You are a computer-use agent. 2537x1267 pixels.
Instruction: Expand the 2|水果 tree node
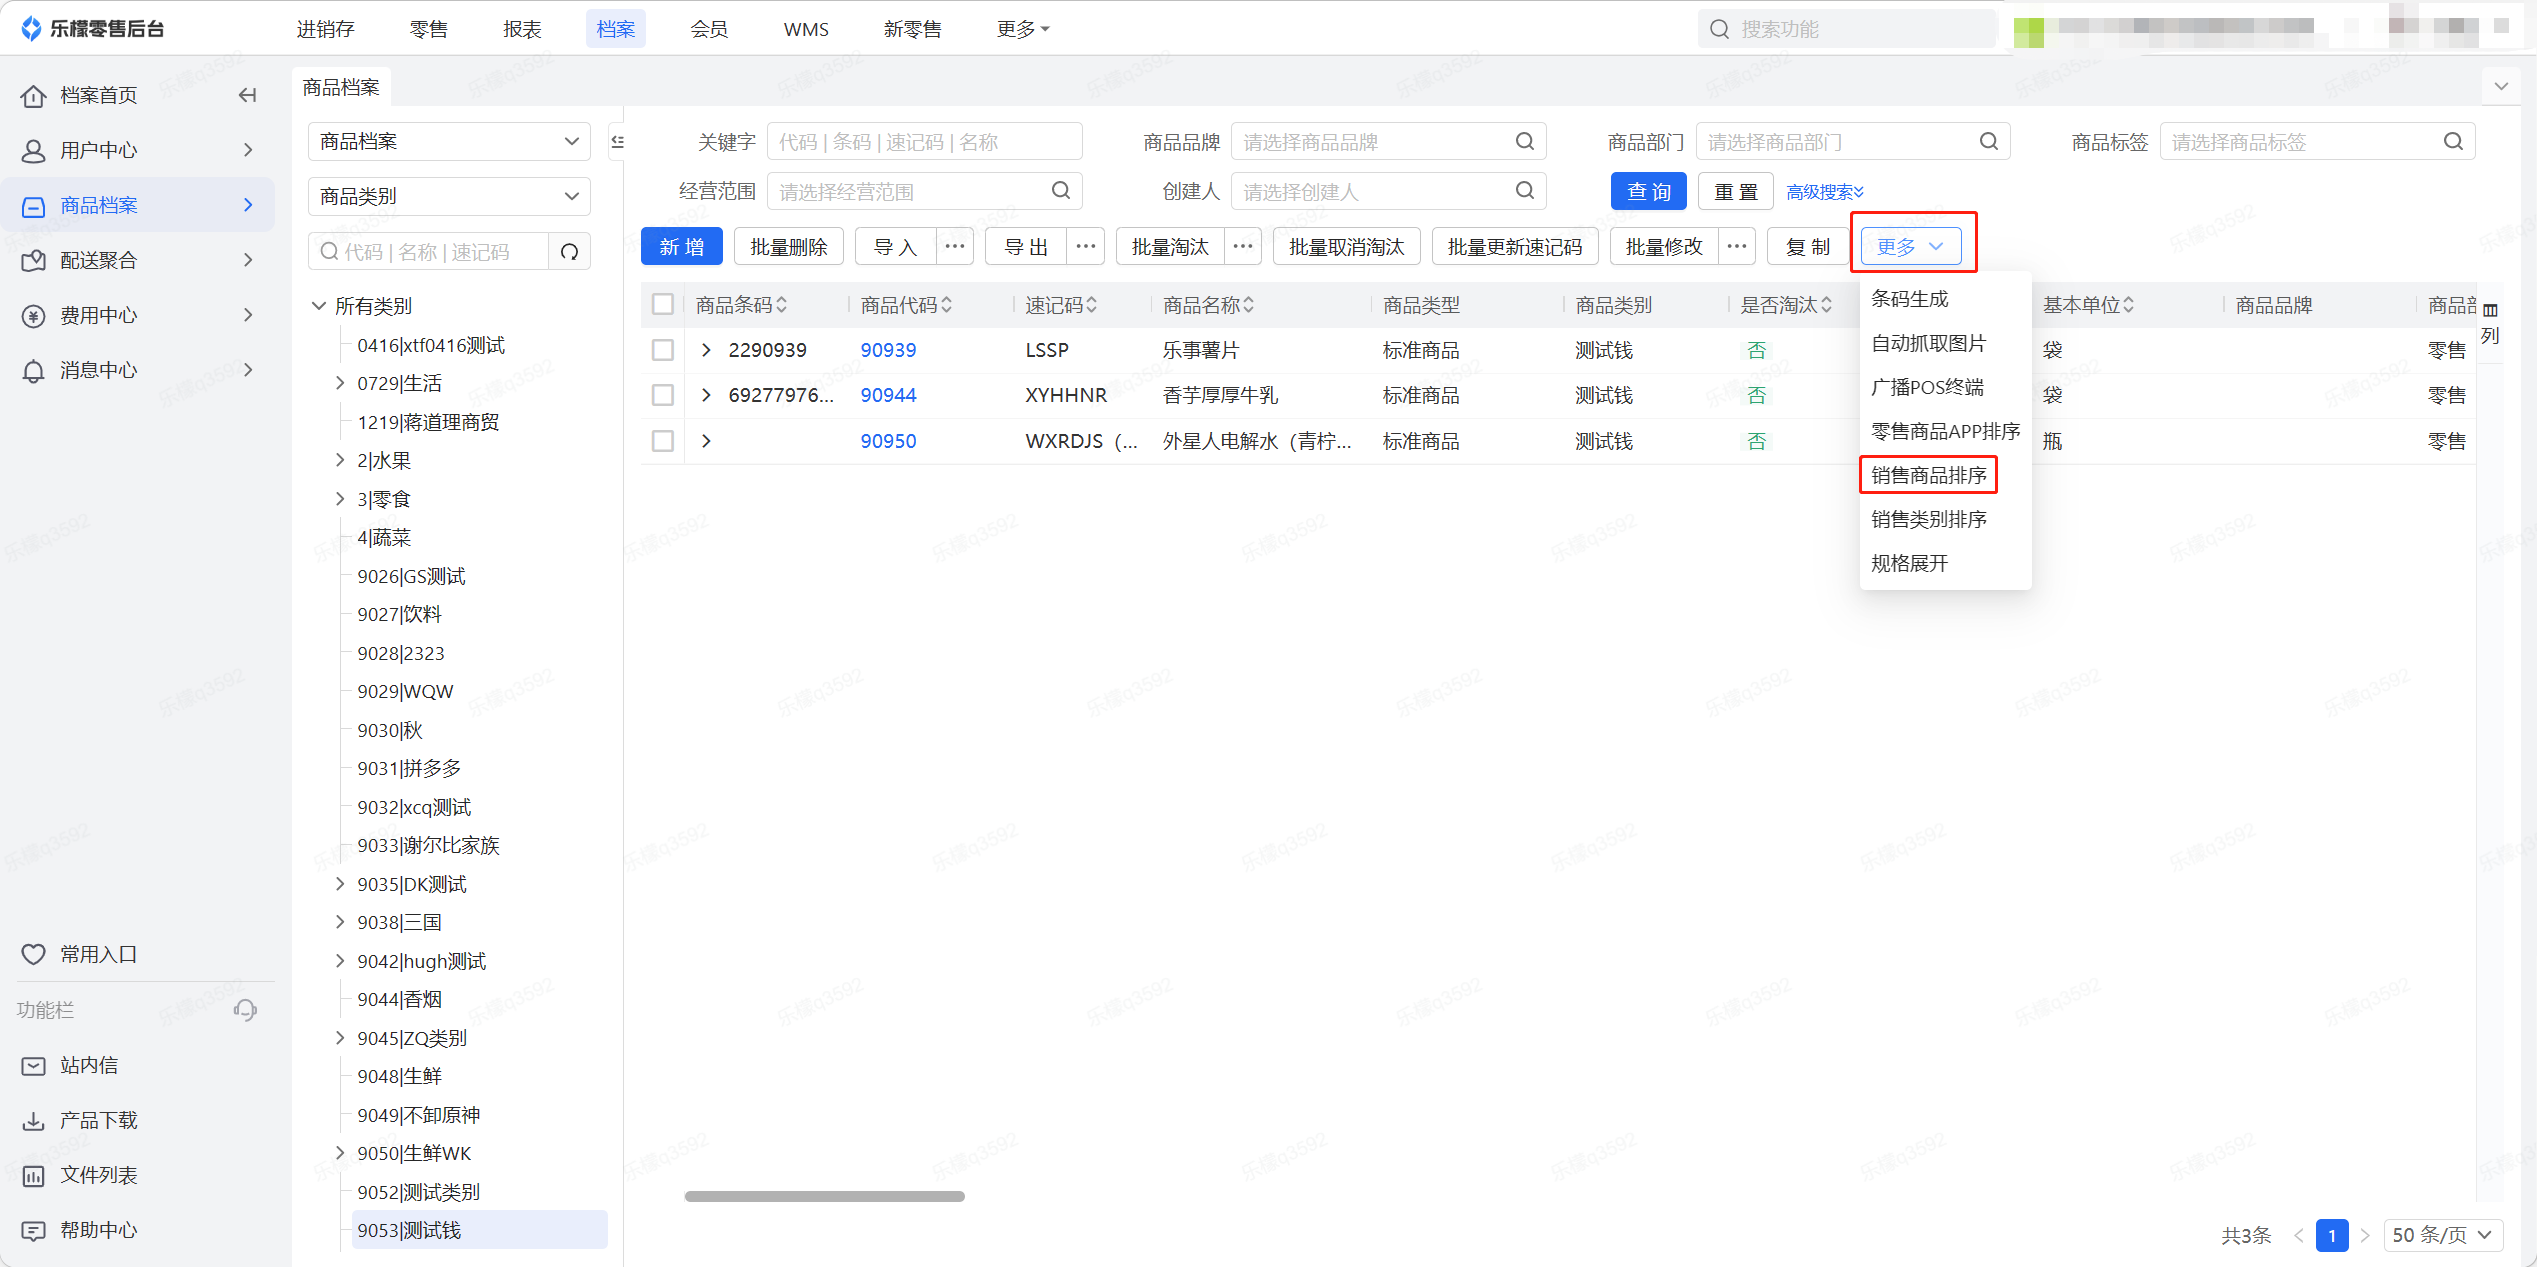coord(340,460)
